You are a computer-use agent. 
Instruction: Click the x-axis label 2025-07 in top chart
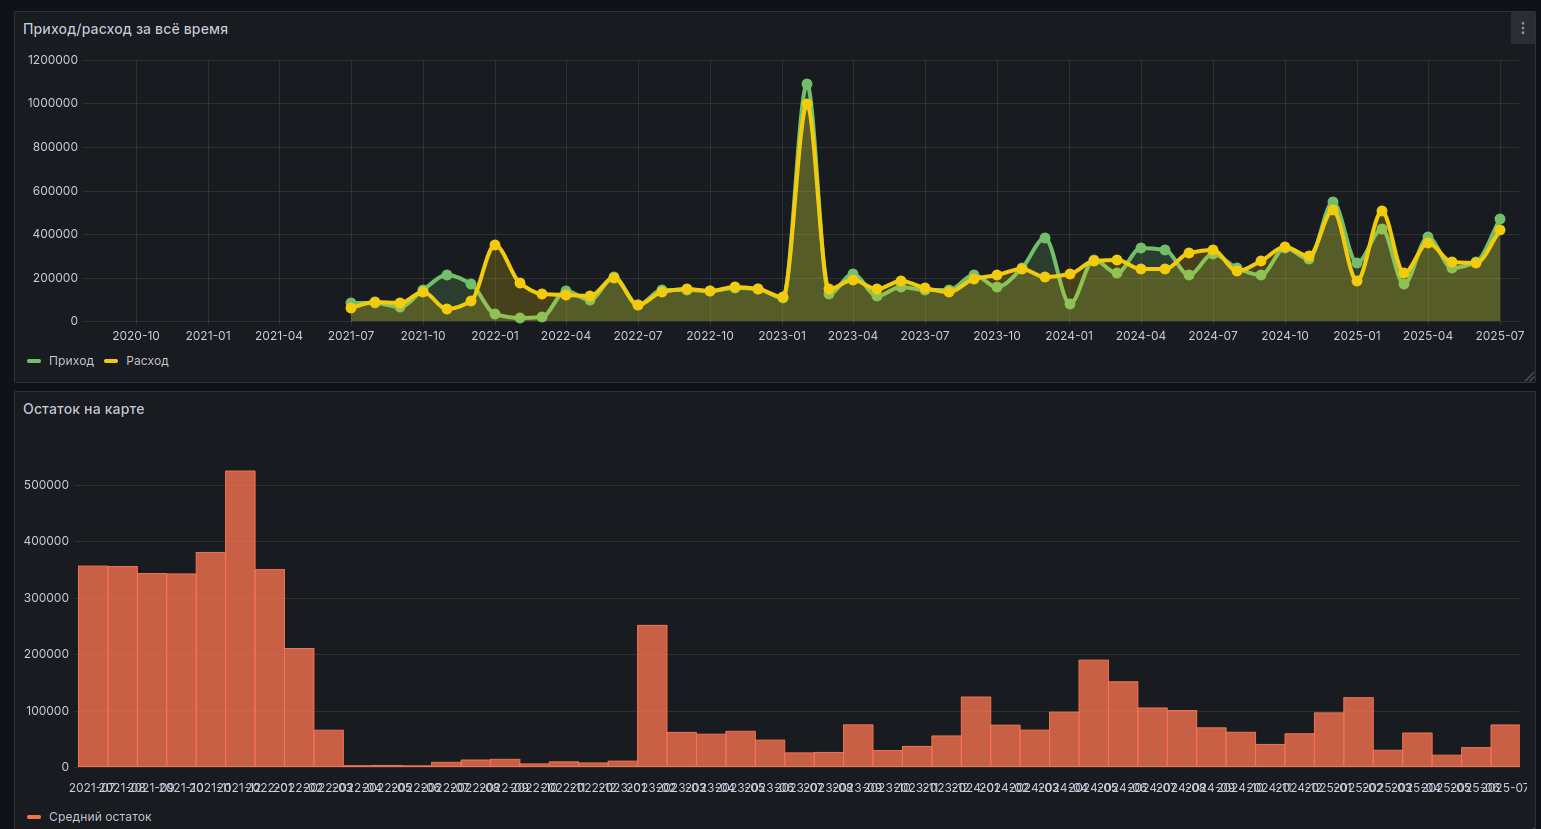[1500, 336]
